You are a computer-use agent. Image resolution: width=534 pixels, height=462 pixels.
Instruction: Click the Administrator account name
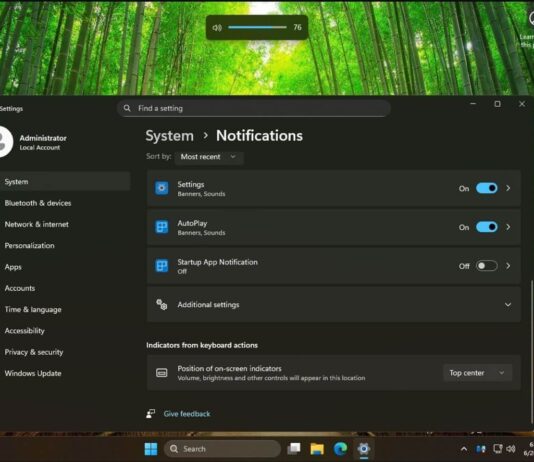43,138
